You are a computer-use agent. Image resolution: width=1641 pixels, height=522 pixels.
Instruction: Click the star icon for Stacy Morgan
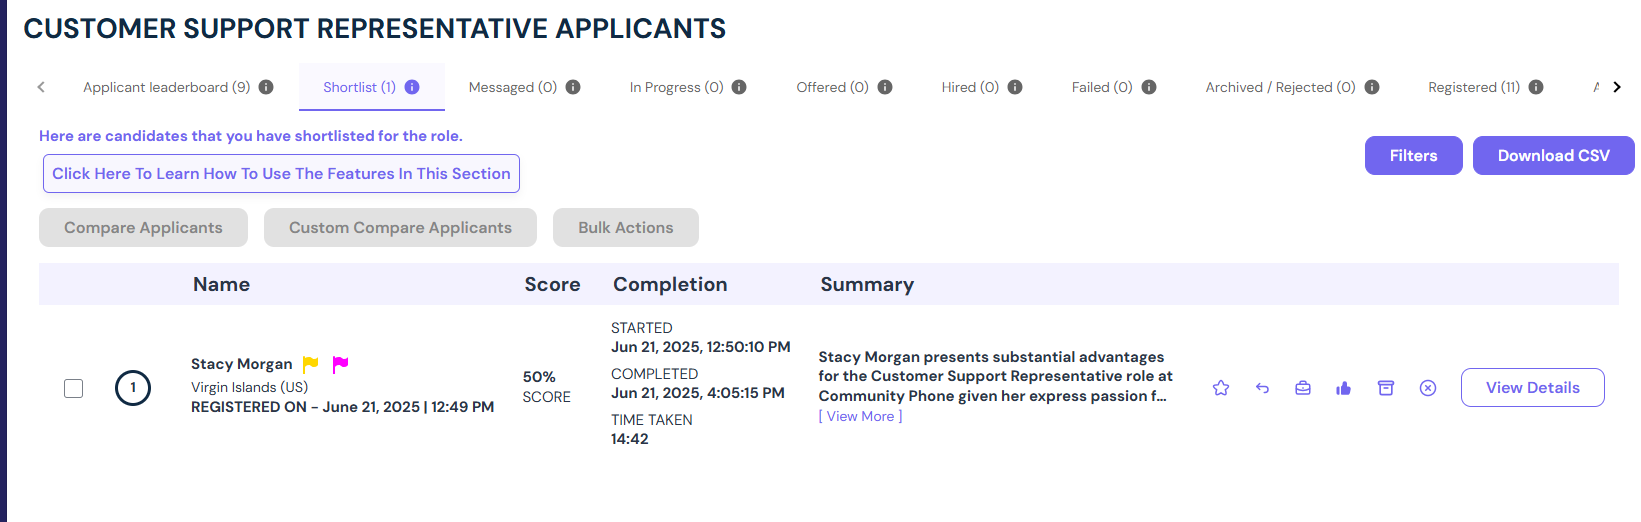click(x=1221, y=388)
